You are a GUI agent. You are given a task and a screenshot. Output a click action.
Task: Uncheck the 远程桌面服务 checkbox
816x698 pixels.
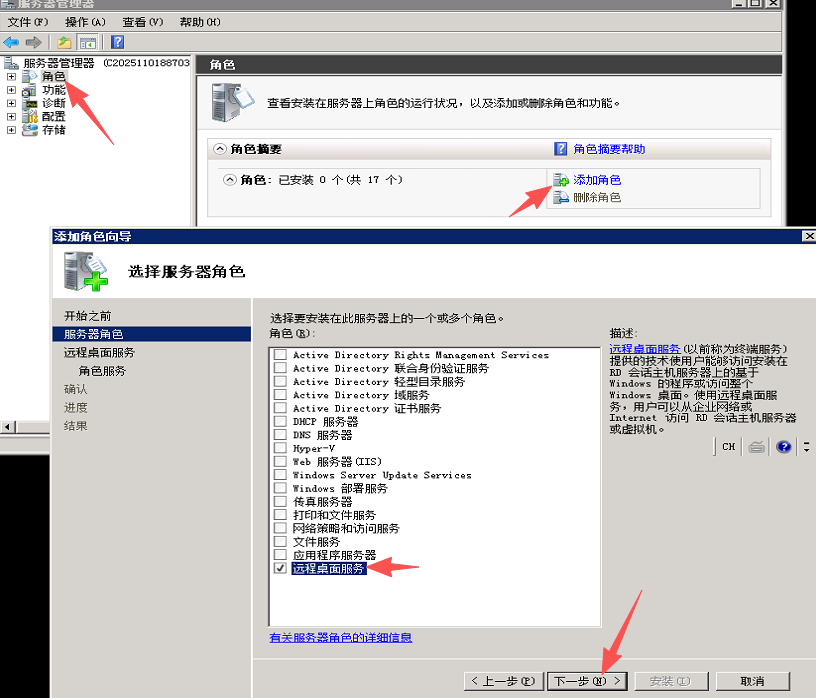[x=280, y=568]
